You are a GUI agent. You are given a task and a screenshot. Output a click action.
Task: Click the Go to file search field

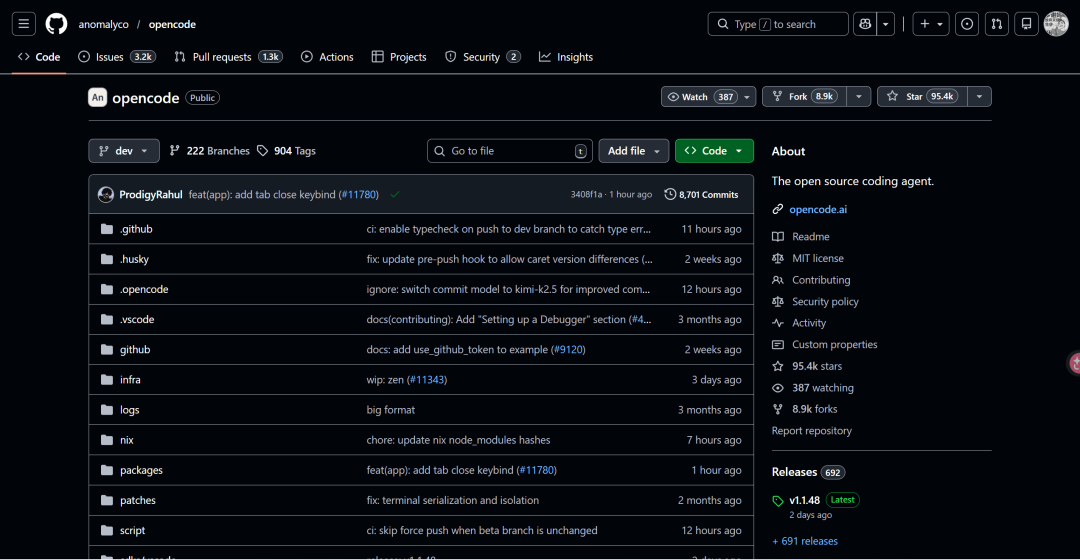click(x=510, y=151)
